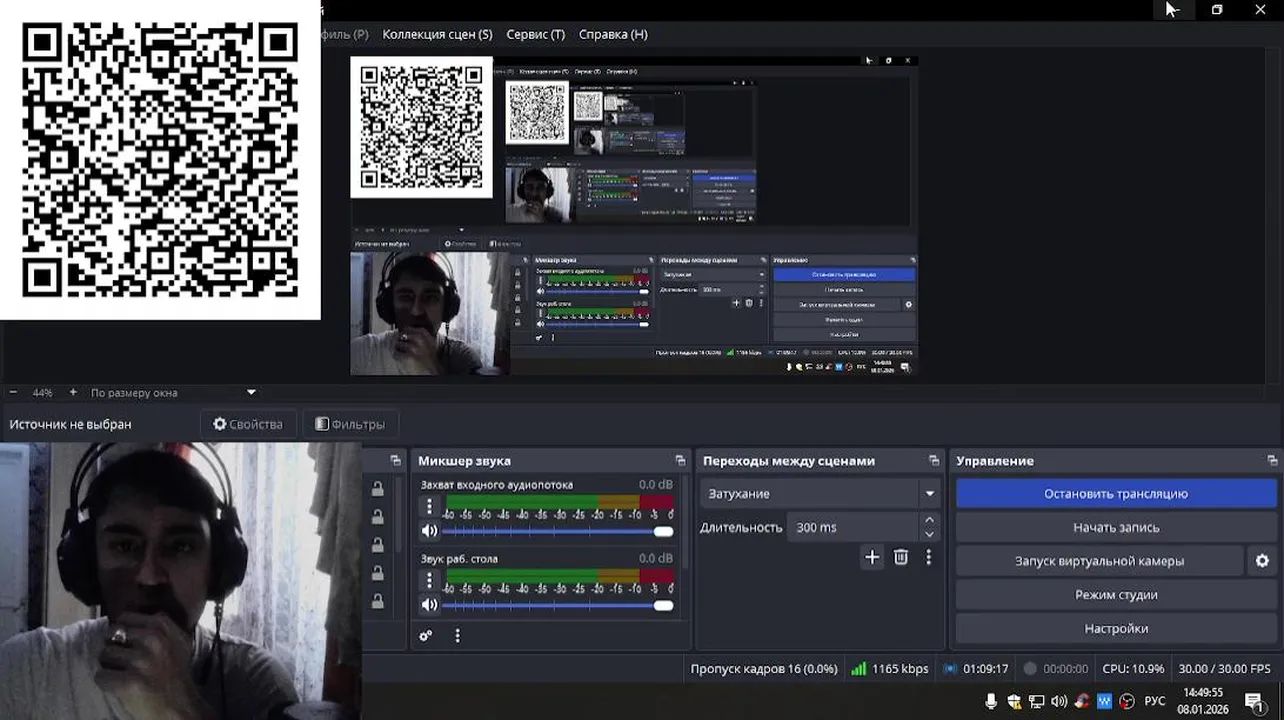Adjust Захват входного аудиопотока volume slider

tap(558, 532)
